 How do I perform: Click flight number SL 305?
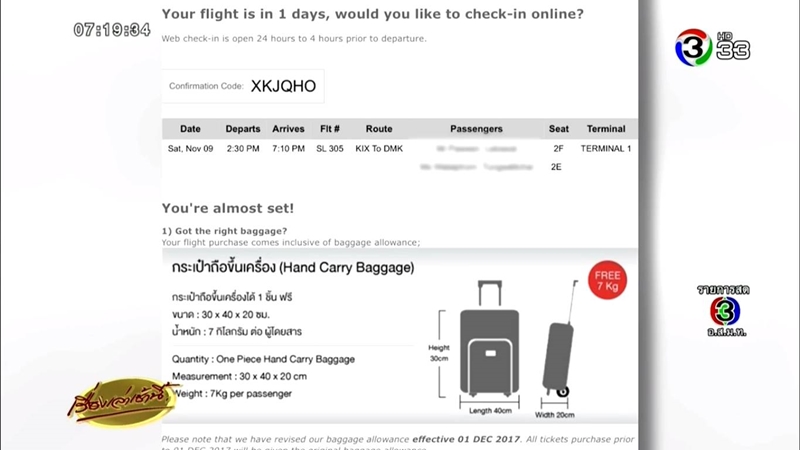329,148
